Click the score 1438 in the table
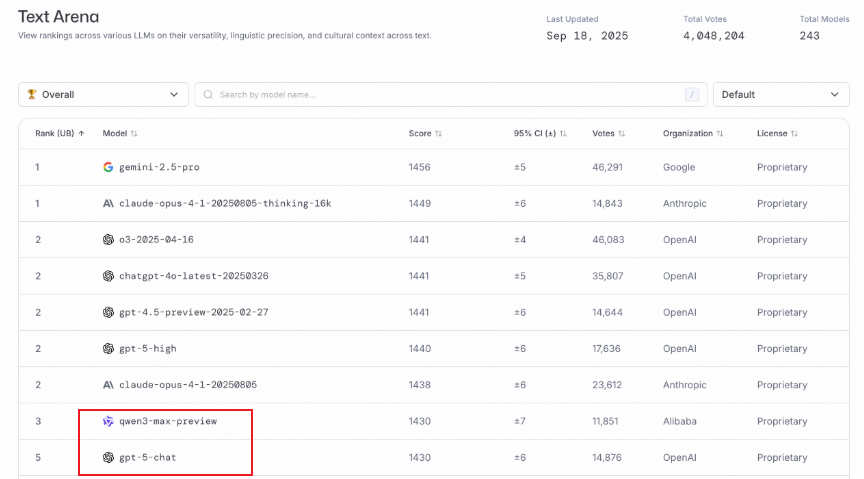 419,385
